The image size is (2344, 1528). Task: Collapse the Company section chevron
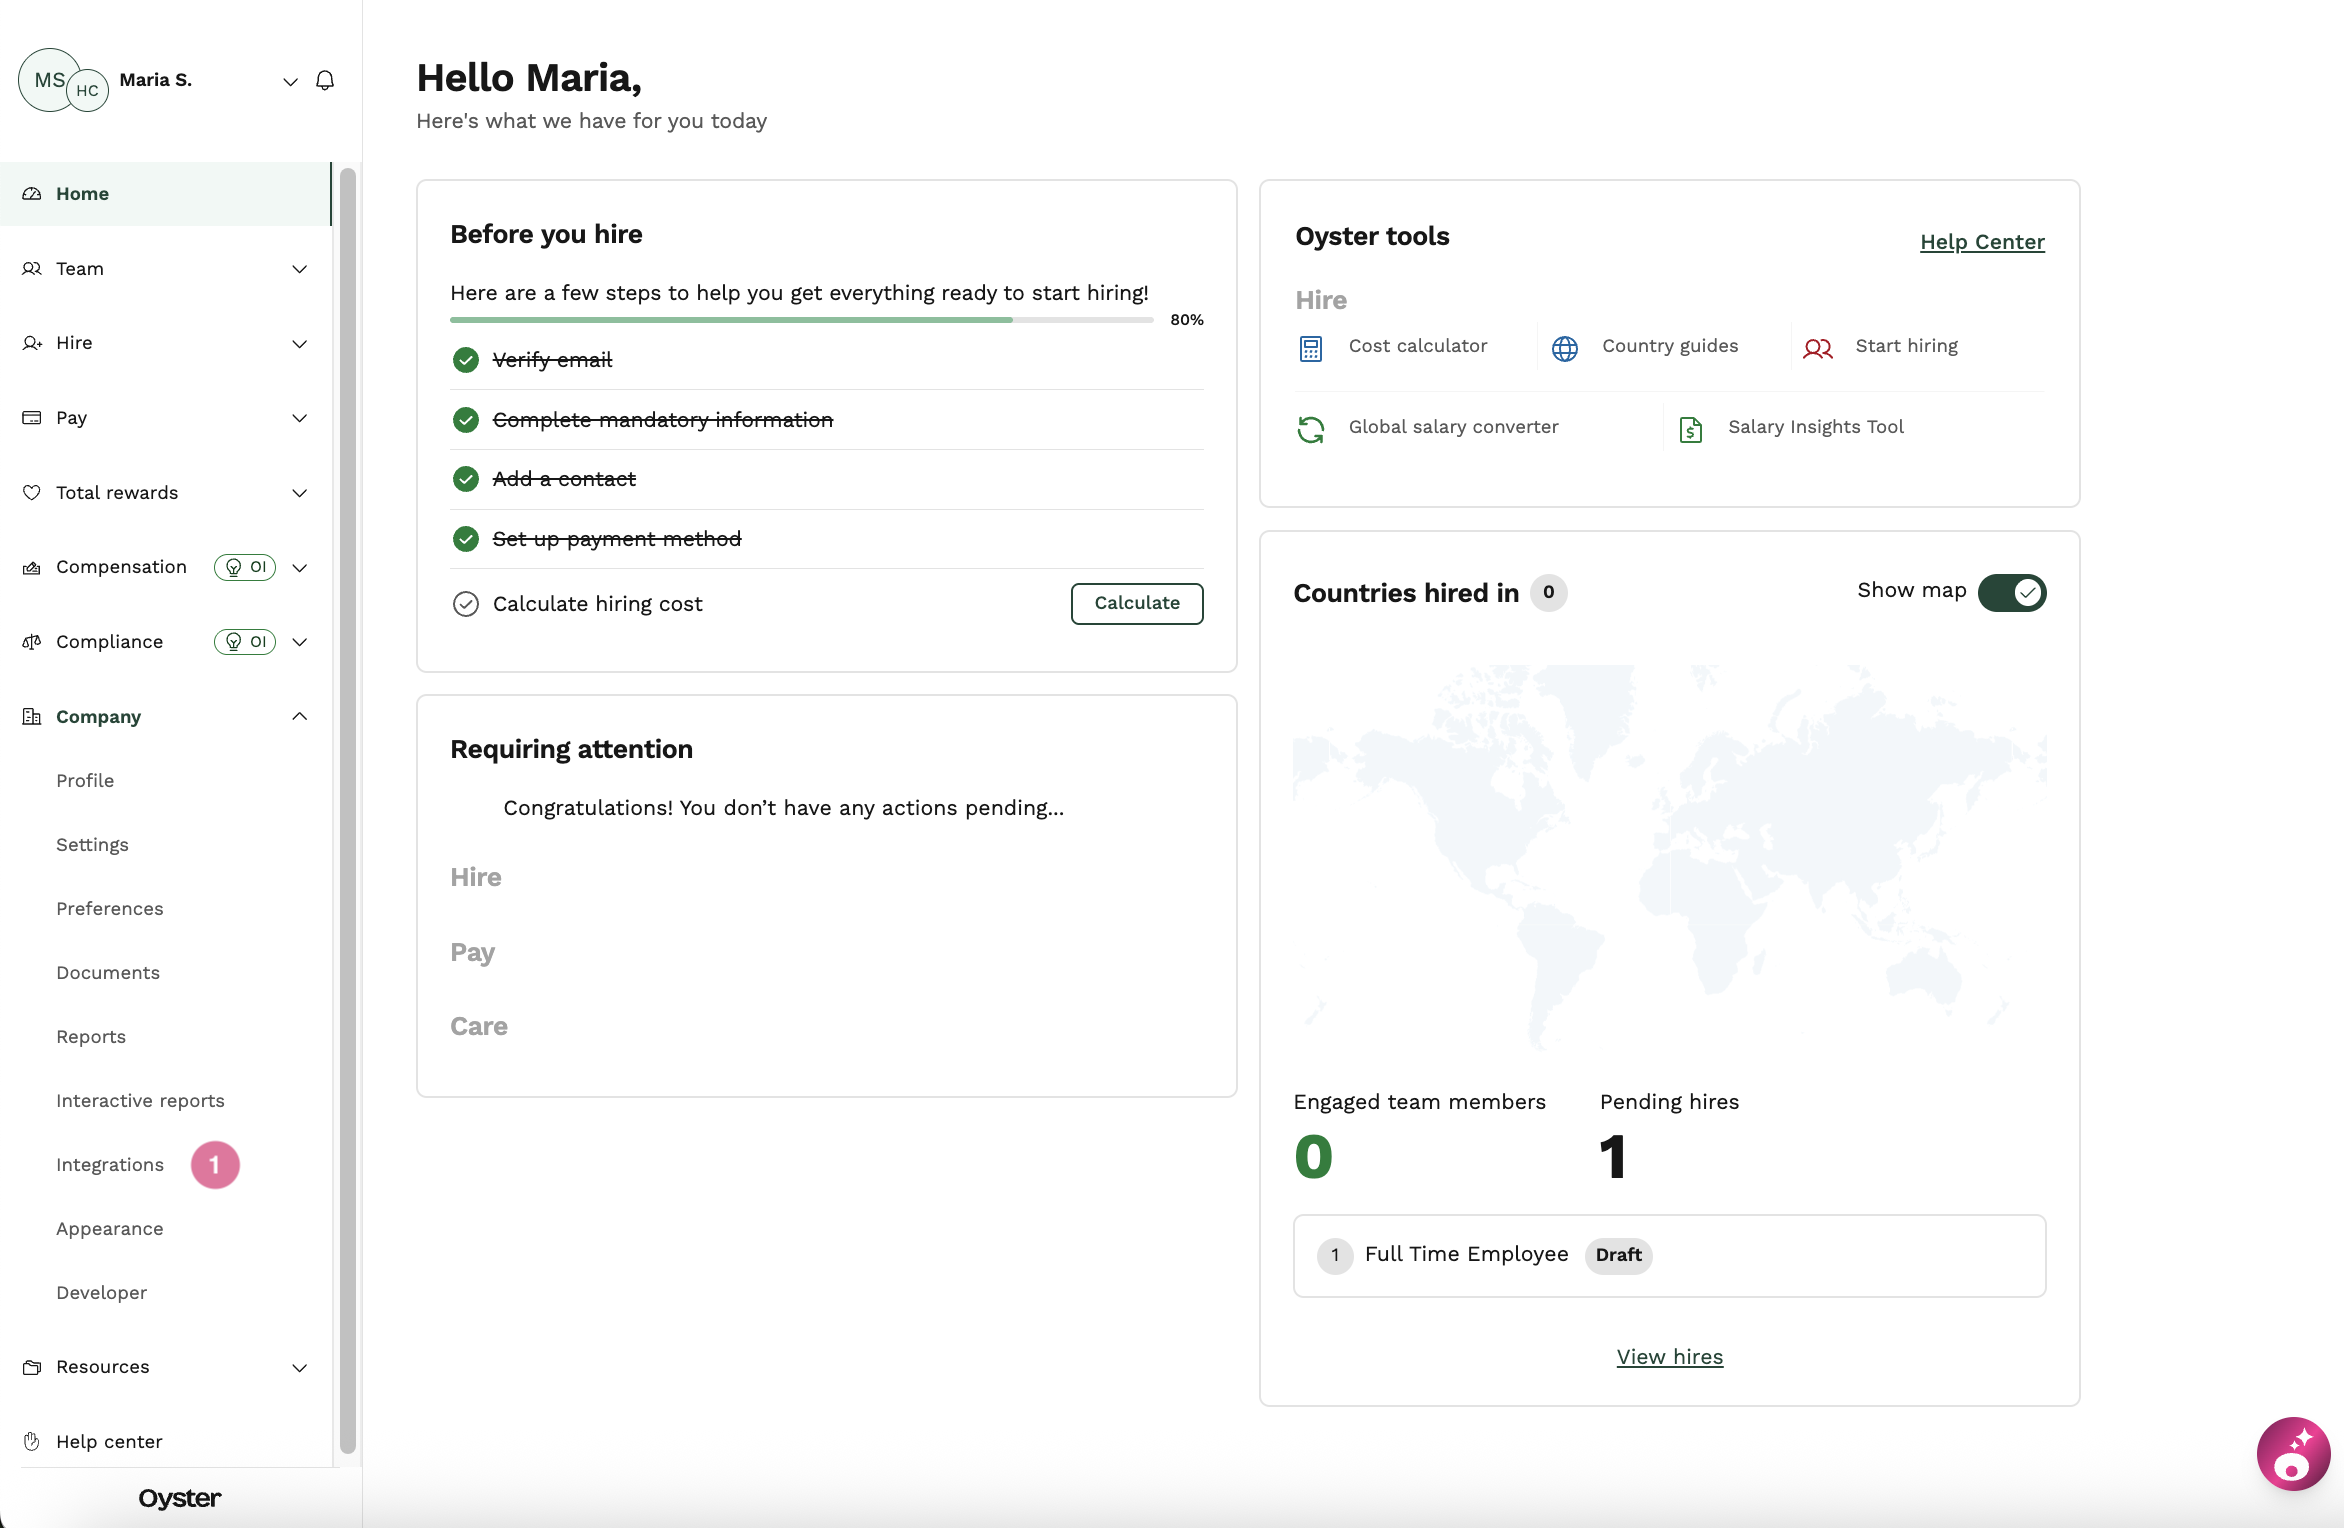pyautogui.click(x=299, y=716)
